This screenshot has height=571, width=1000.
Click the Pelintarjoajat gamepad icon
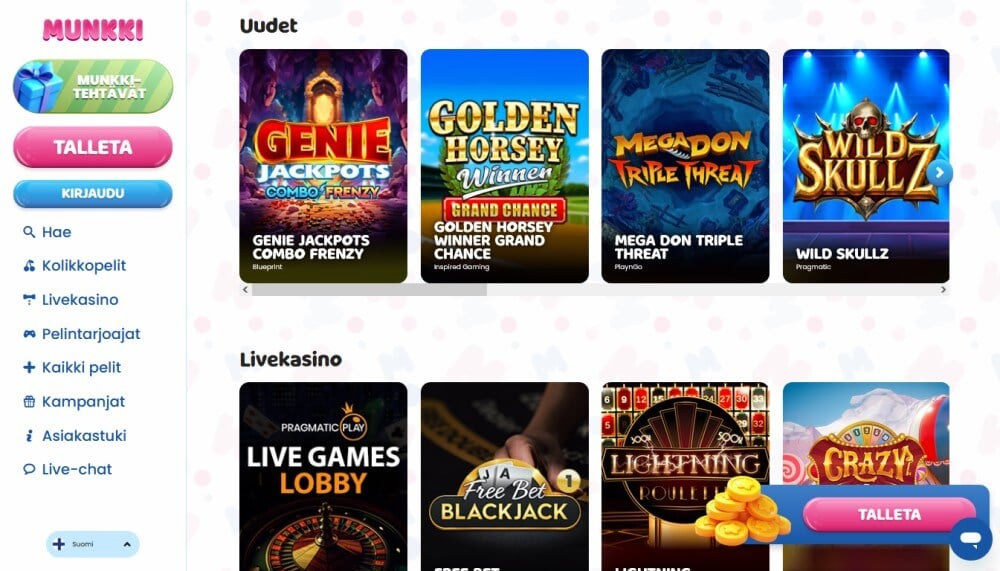[29, 334]
